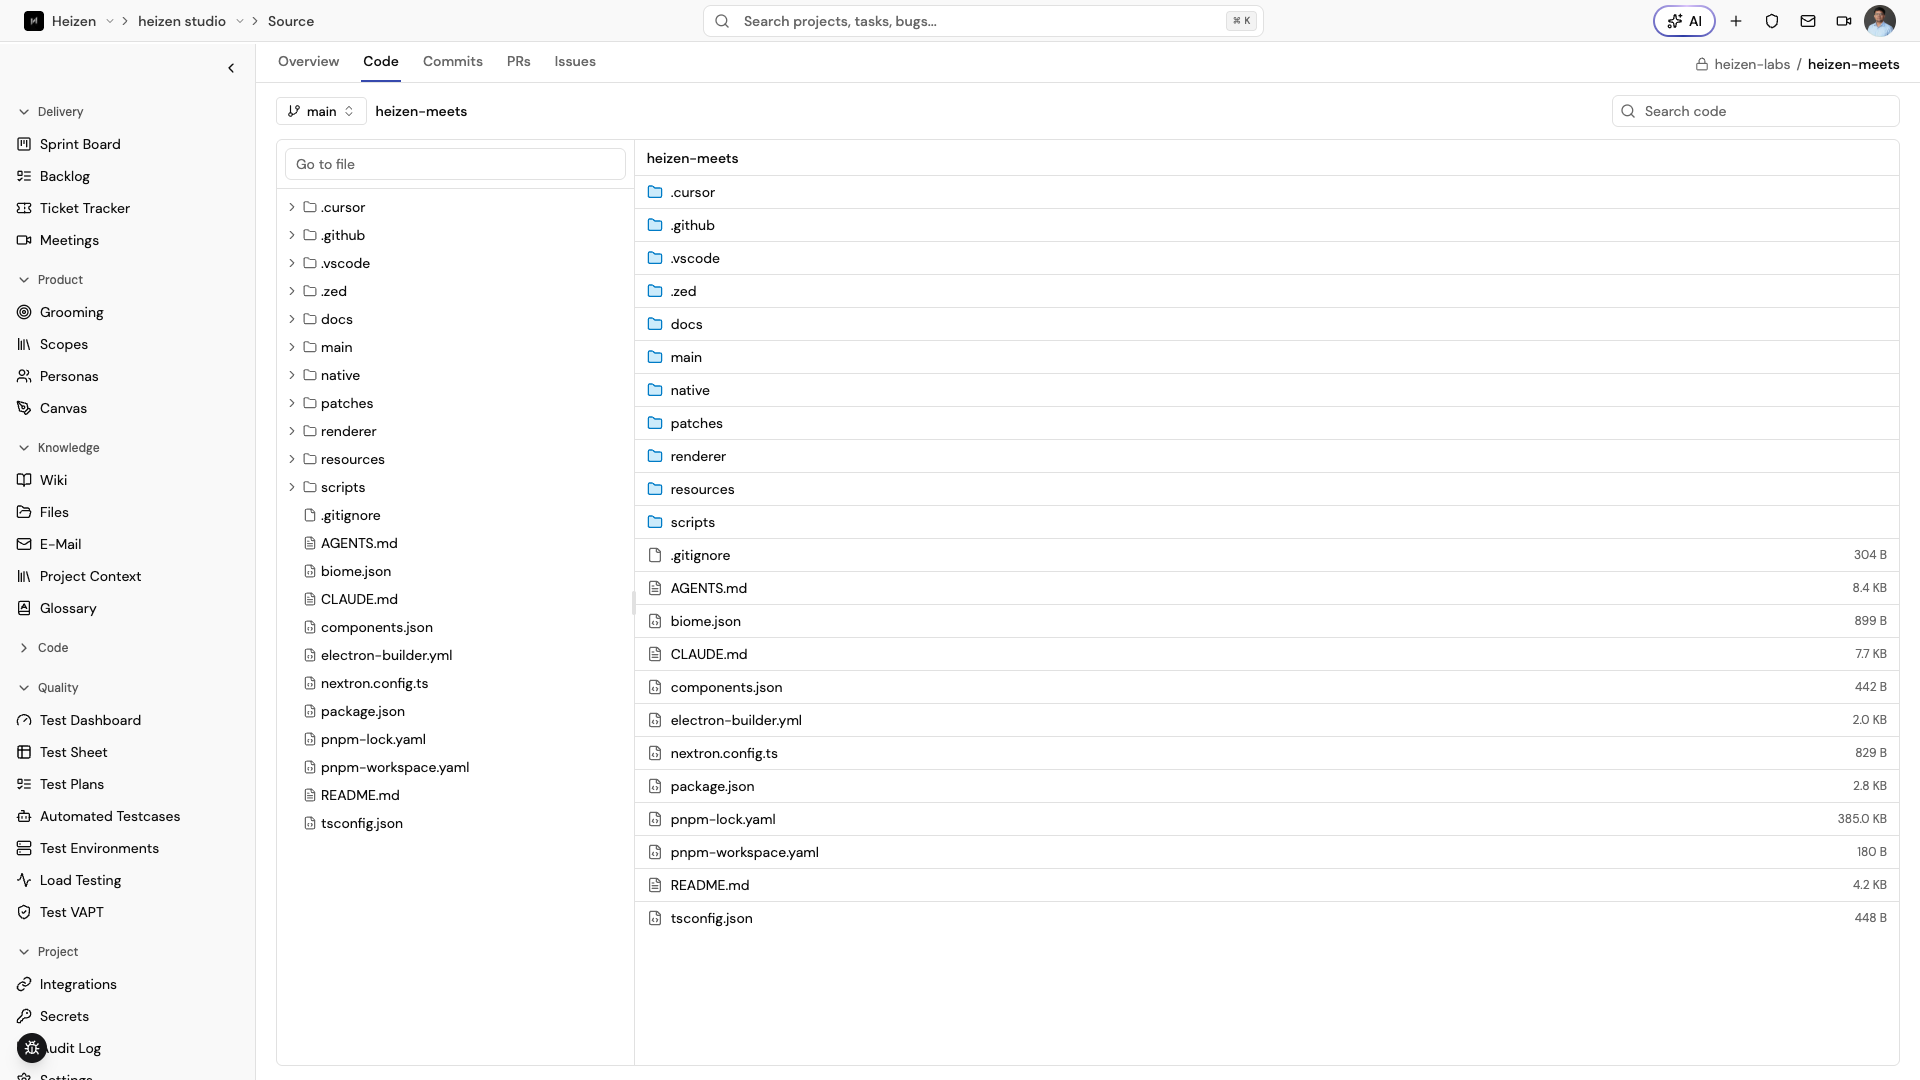Switch to the PRs tab
The height and width of the screenshot is (1080, 1920).
click(518, 61)
